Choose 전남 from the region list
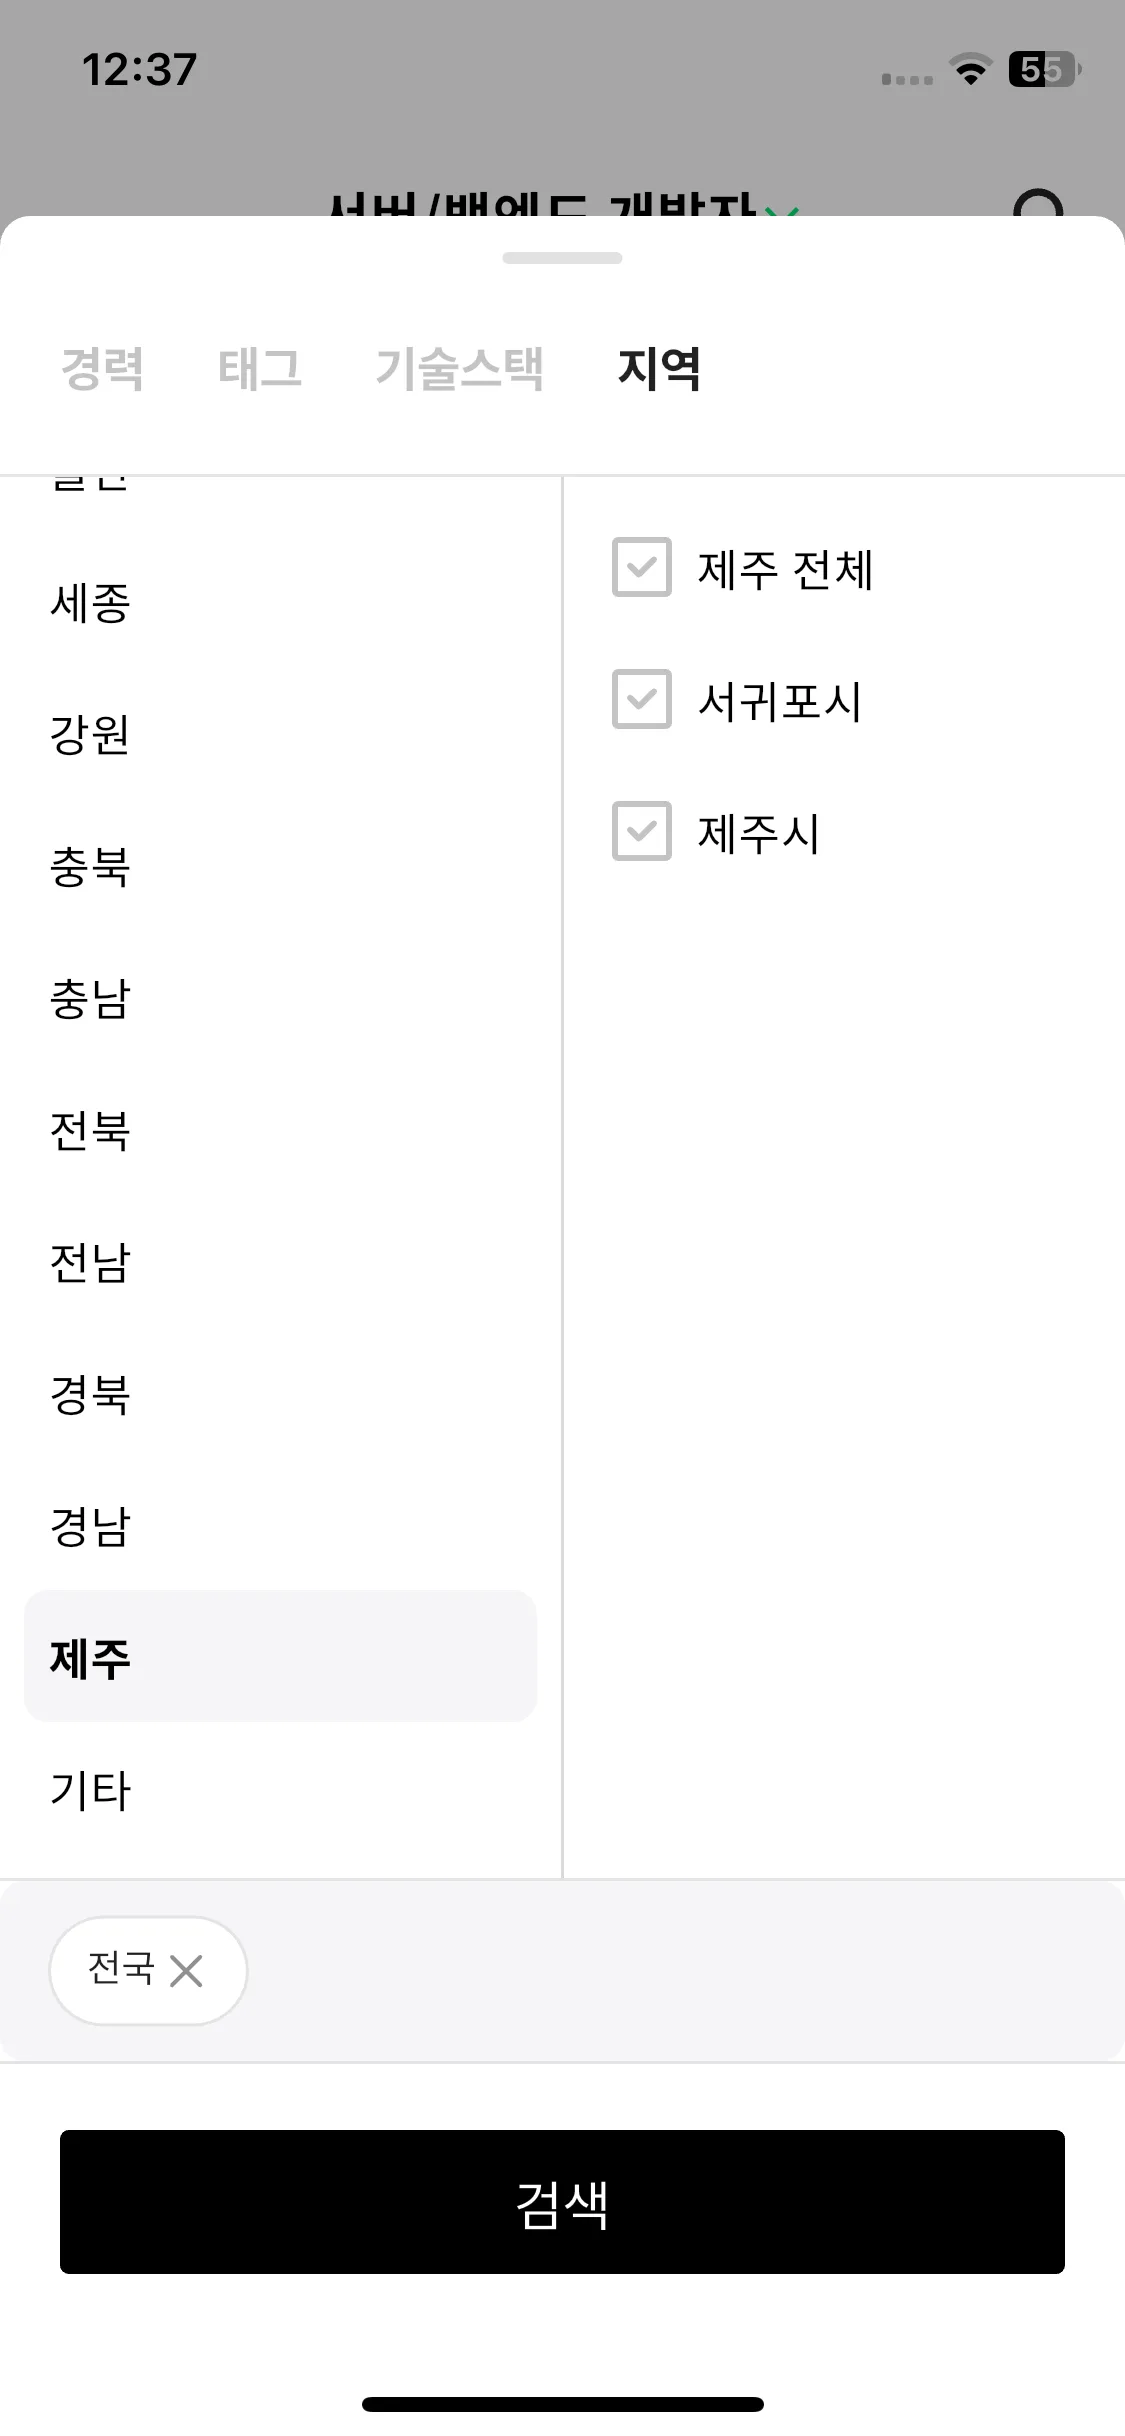The image size is (1125, 2436). (280, 1263)
